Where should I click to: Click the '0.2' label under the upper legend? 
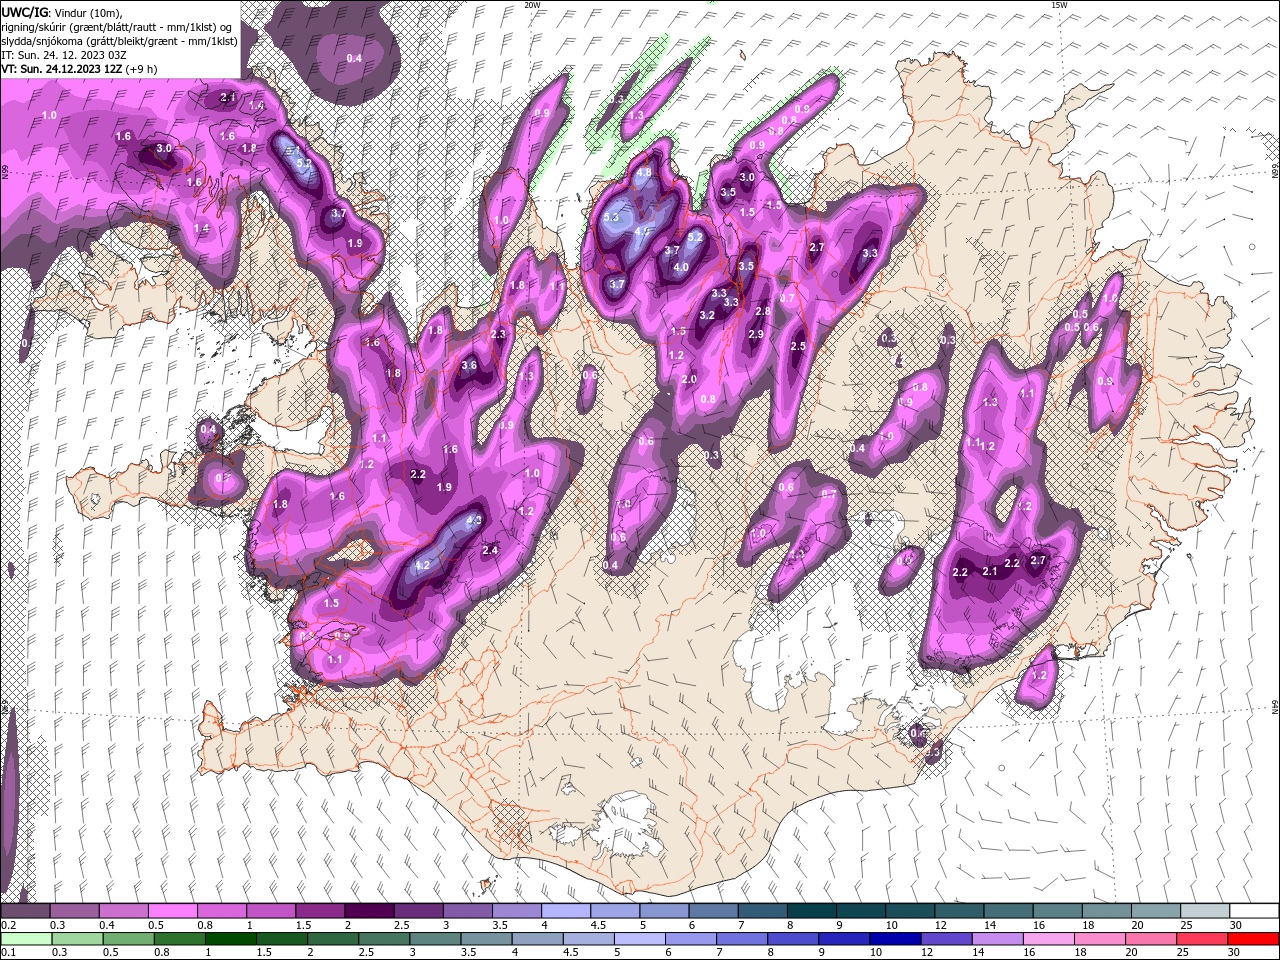pos(8,925)
